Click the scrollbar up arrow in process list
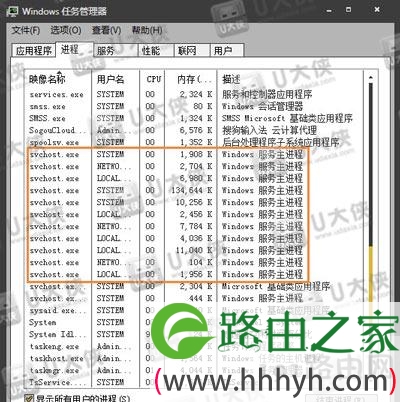The height and width of the screenshot is (402, 400). [370, 78]
